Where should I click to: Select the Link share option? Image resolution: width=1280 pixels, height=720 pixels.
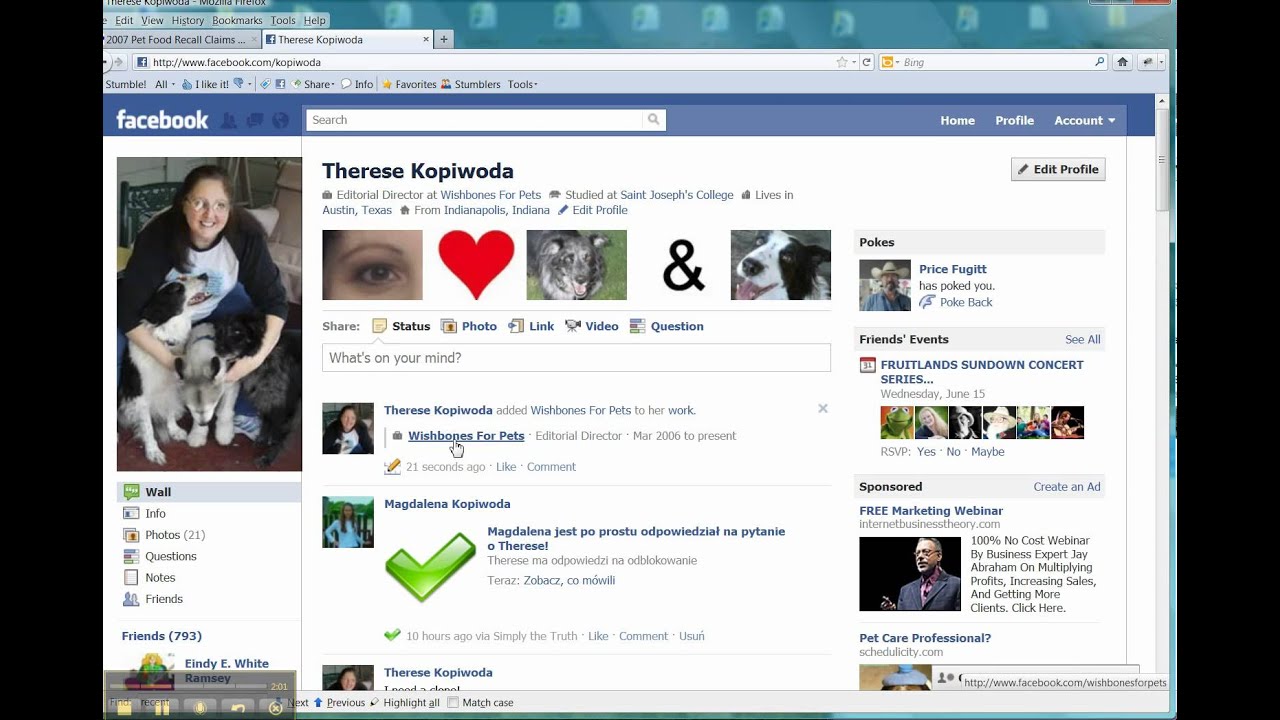[531, 326]
